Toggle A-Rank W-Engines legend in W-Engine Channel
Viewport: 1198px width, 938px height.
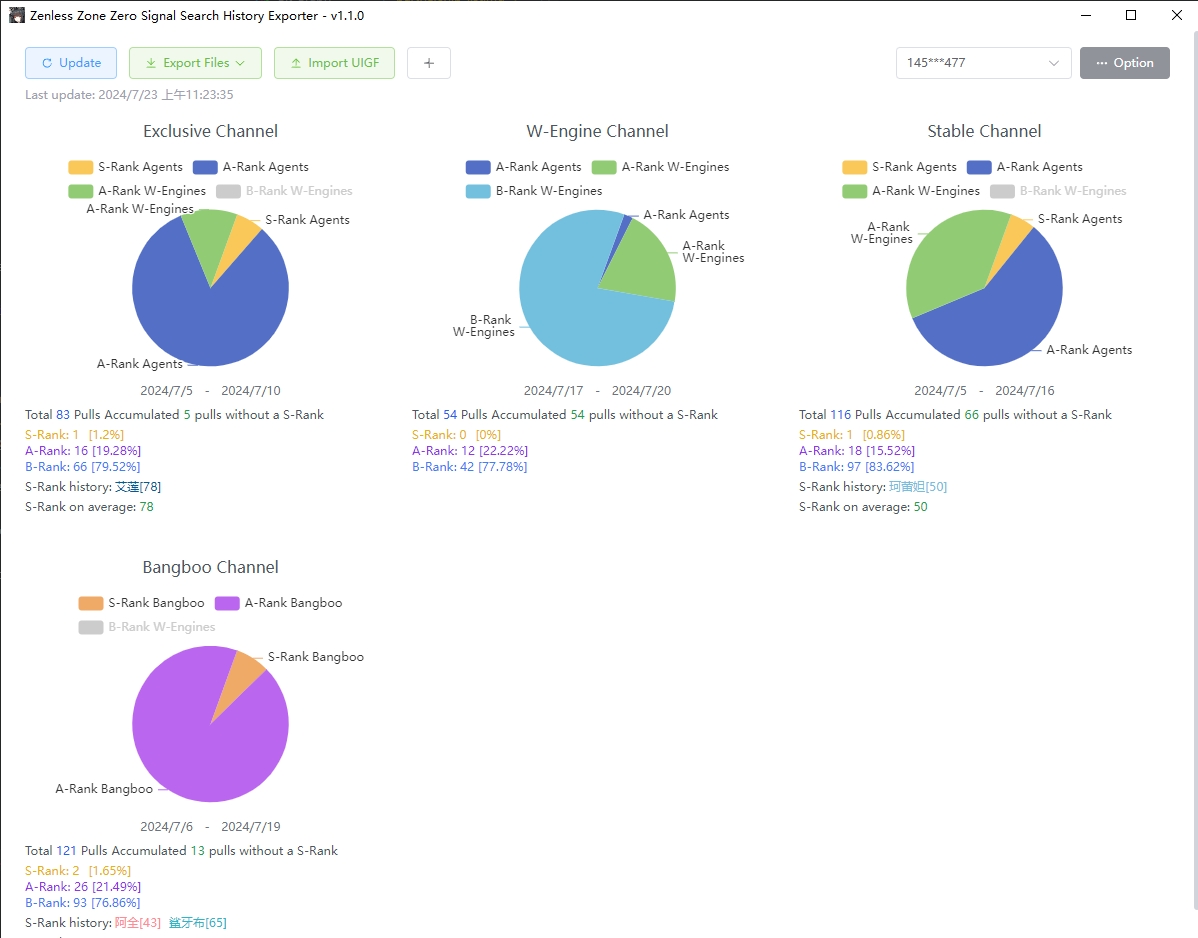661,167
